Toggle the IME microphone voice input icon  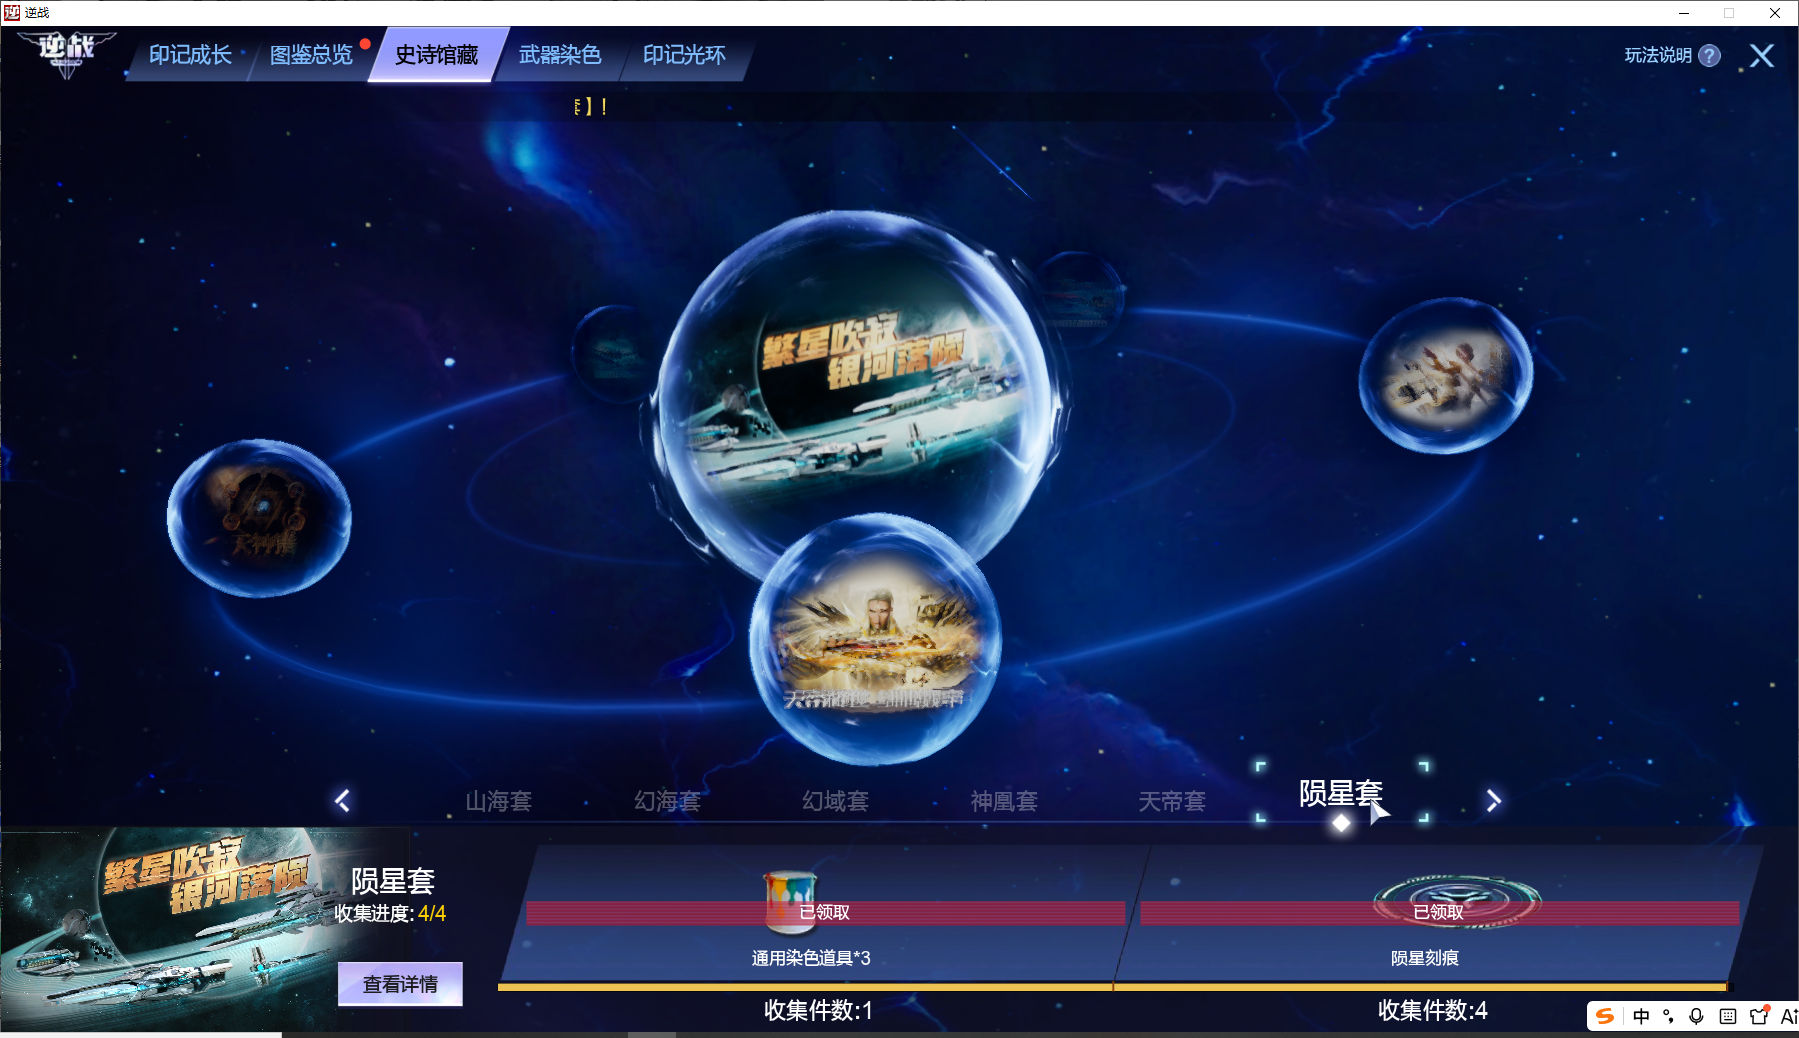[x=1696, y=1016]
